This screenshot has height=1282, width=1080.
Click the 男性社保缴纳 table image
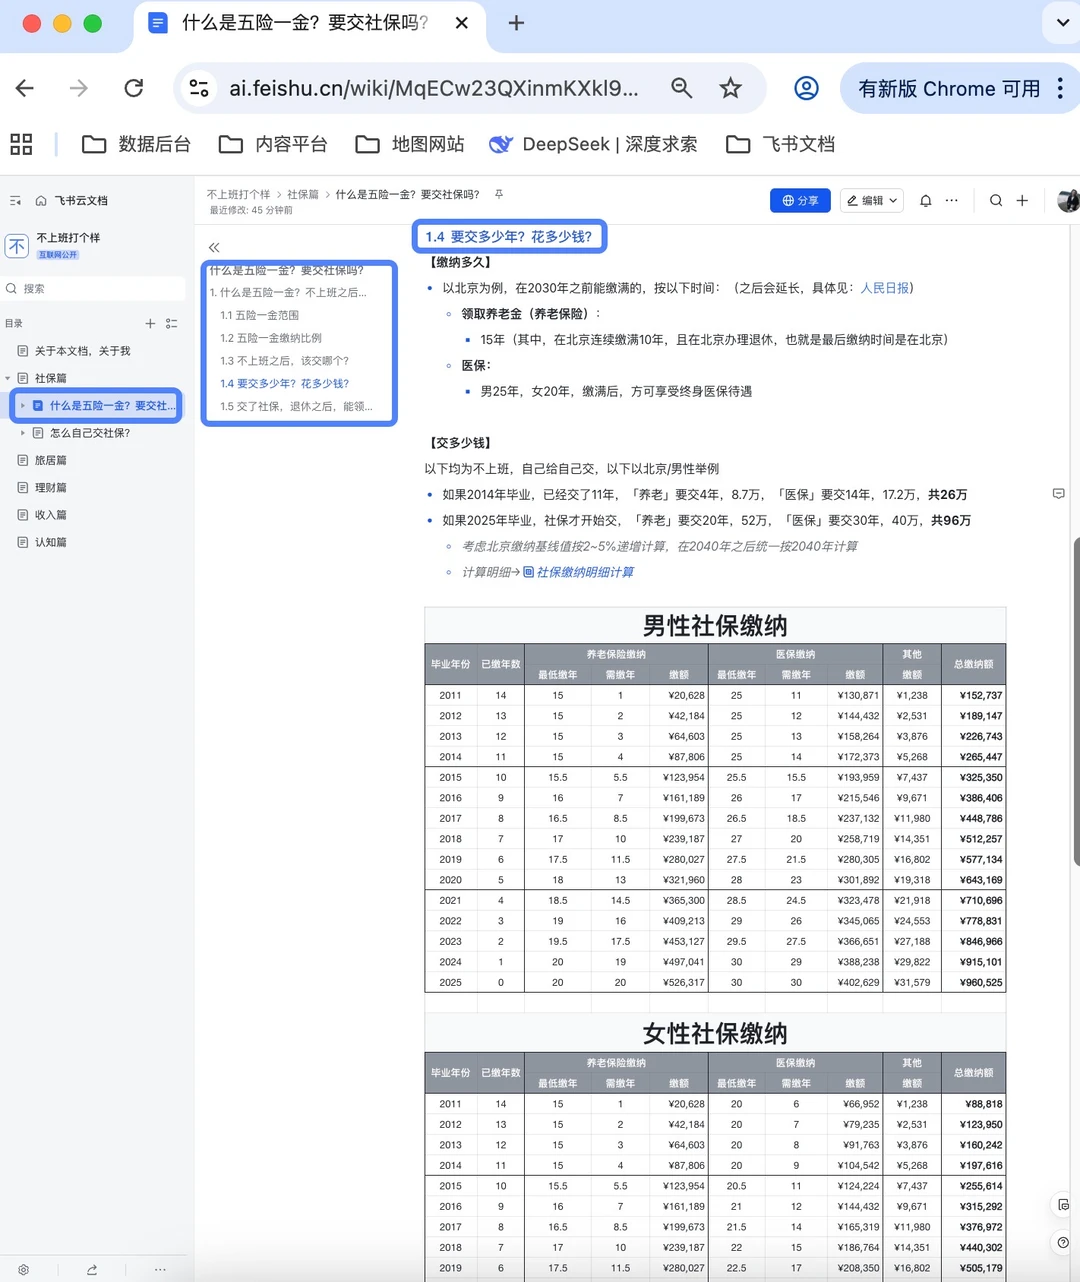(x=715, y=800)
